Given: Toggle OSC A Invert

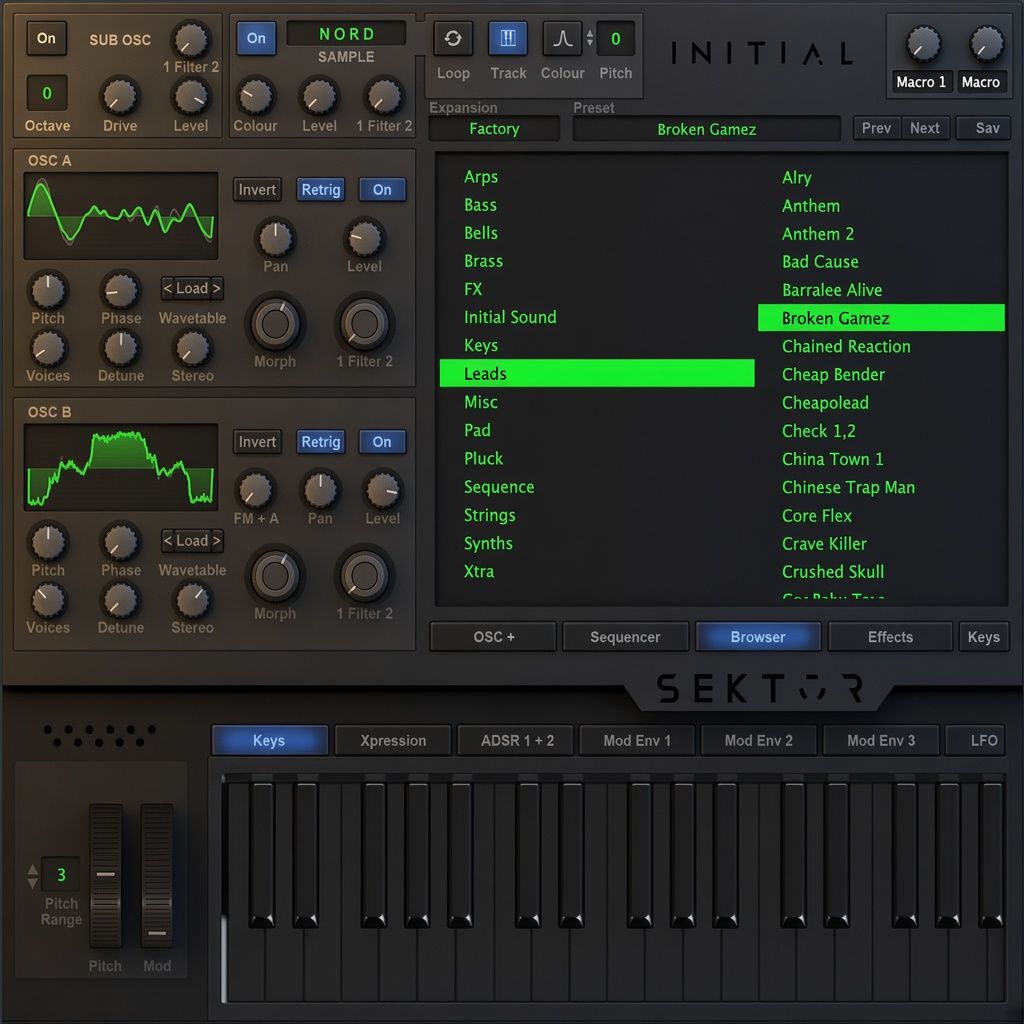Looking at the screenshot, I should pyautogui.click(x=257, y=189).
